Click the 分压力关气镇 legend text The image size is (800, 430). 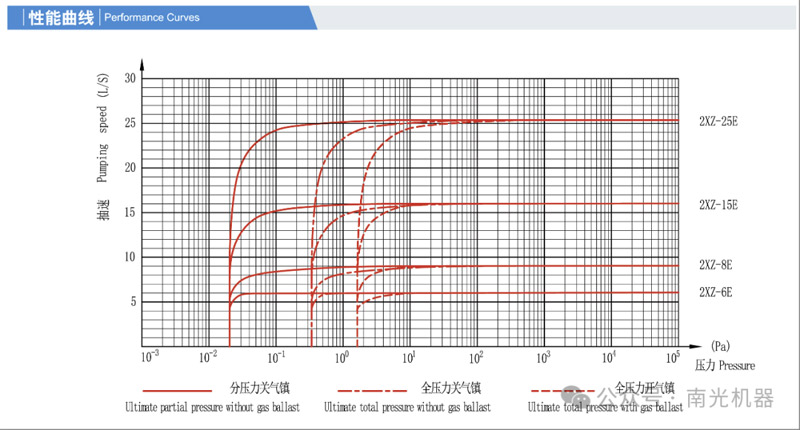click(260, 389)
